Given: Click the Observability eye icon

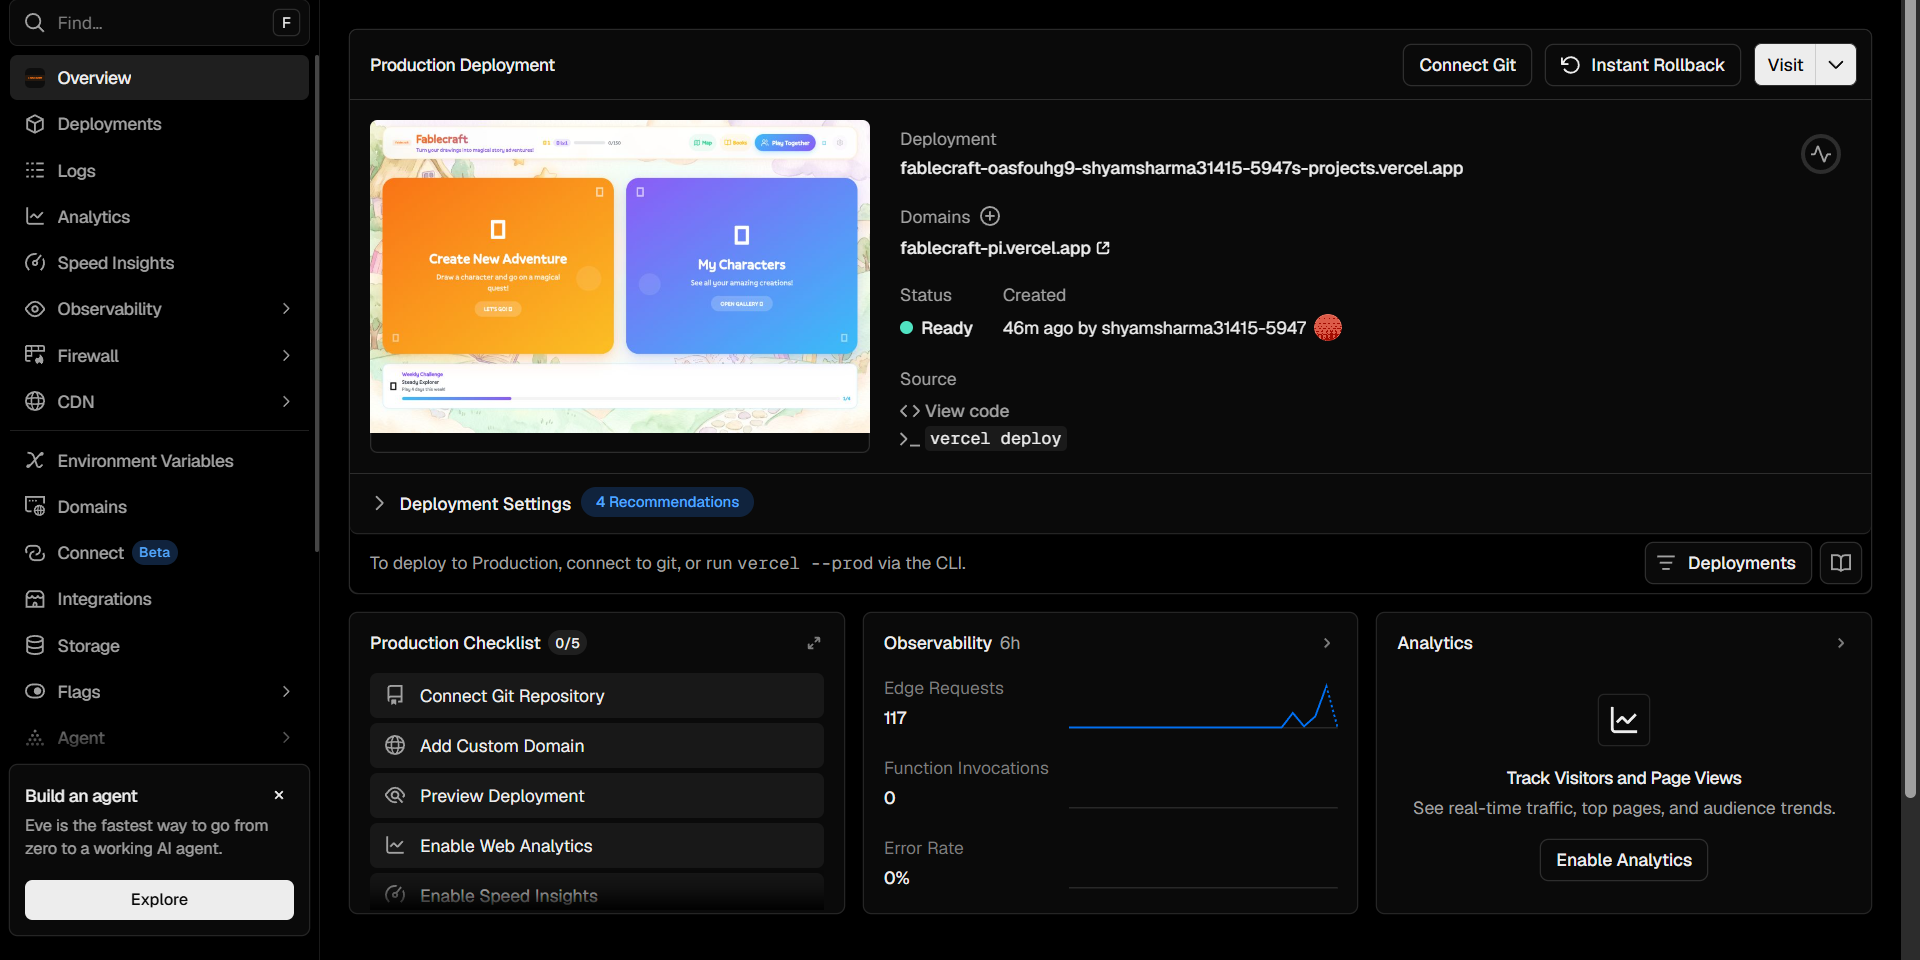Looking at the screenshot, I should tap(35, 309).
